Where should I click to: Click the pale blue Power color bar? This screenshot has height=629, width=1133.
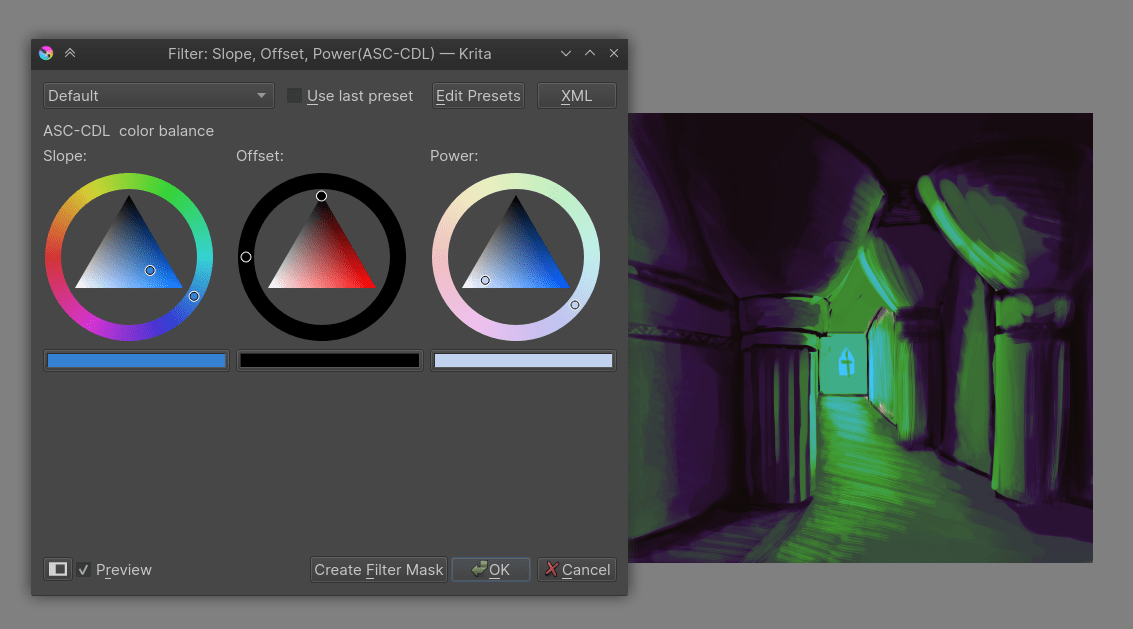click(523, 361)
